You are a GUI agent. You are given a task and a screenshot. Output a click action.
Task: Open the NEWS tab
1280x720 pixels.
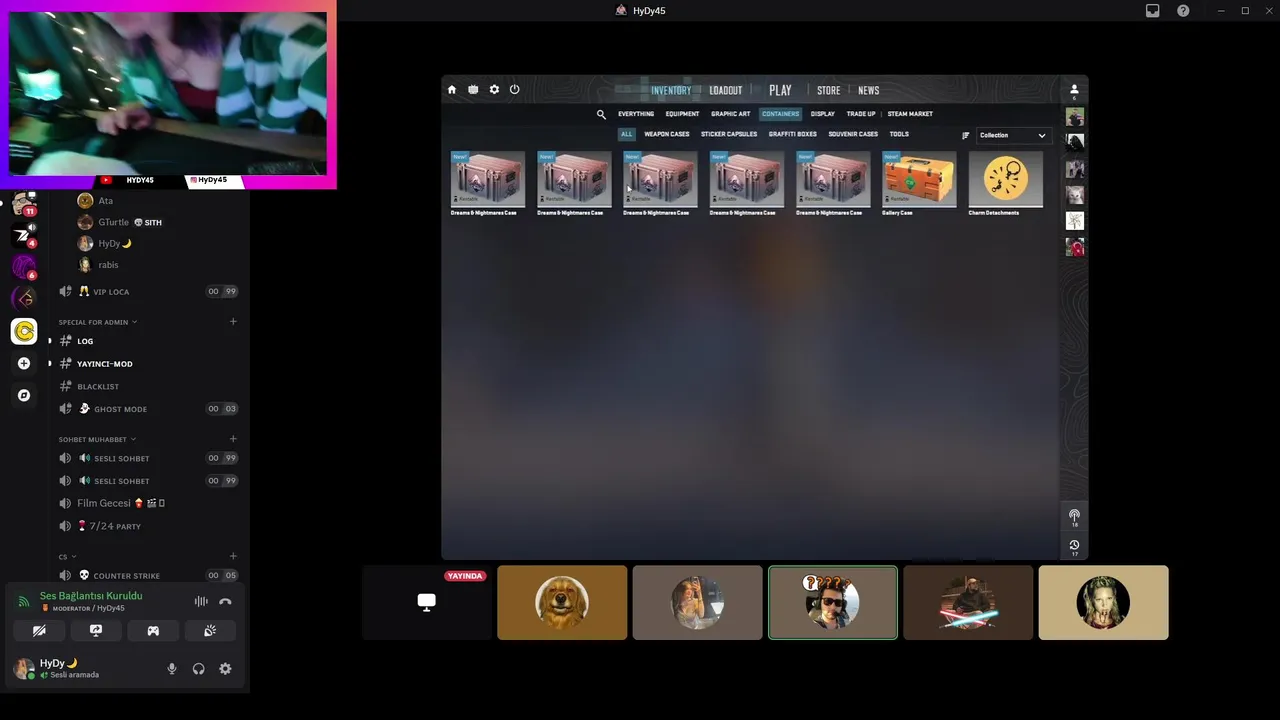868,90
